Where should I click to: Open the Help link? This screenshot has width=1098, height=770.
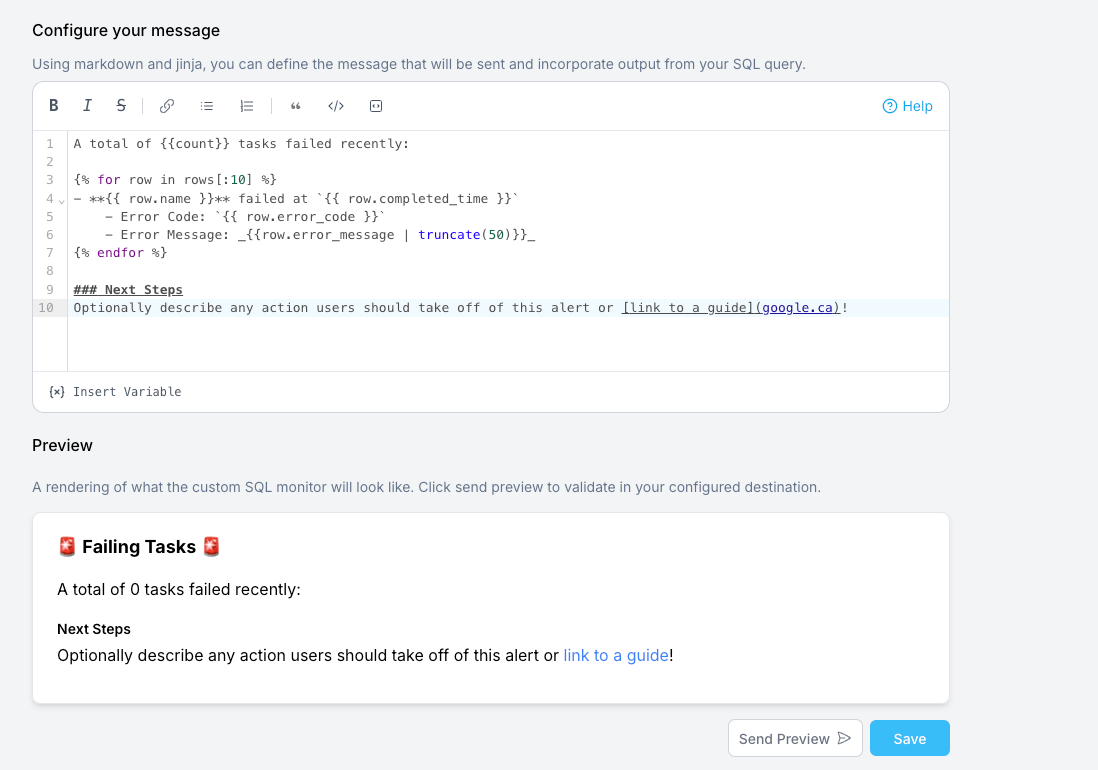click(908, 106)
